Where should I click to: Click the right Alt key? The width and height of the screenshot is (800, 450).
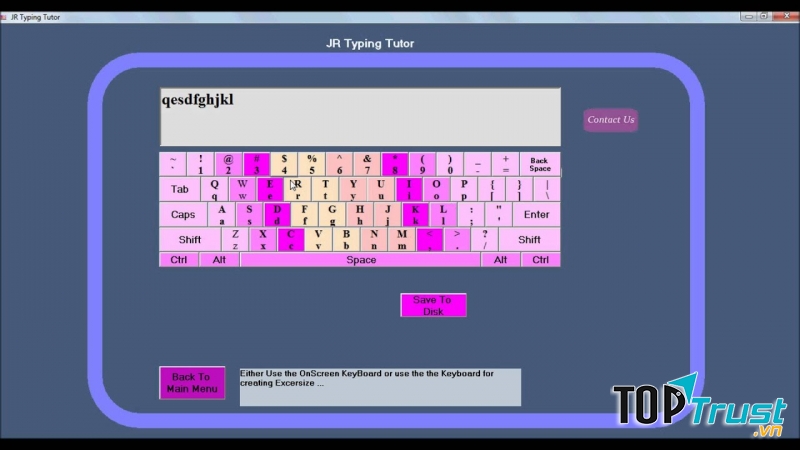501,260
